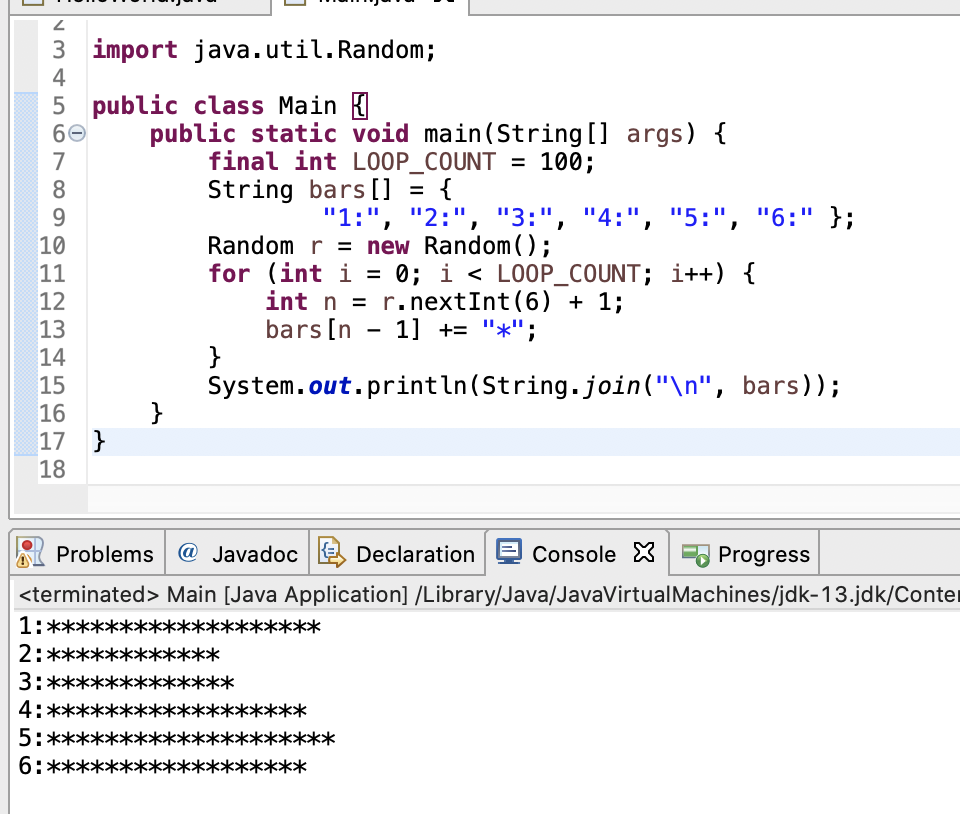Image resolution: width=960 pixels, height=814 pixels.
Task: Click the public class Main declaration
Action: point(230,106)
